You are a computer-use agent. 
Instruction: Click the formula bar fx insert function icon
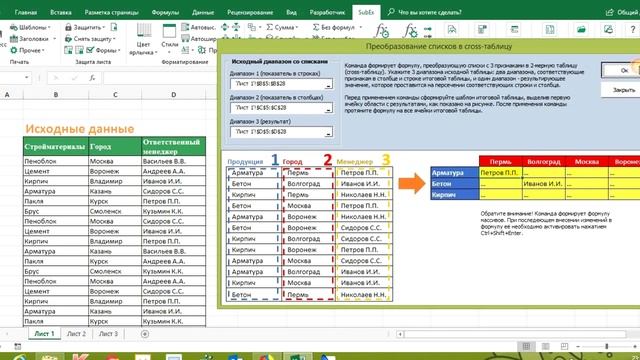[x=93, y=78]
